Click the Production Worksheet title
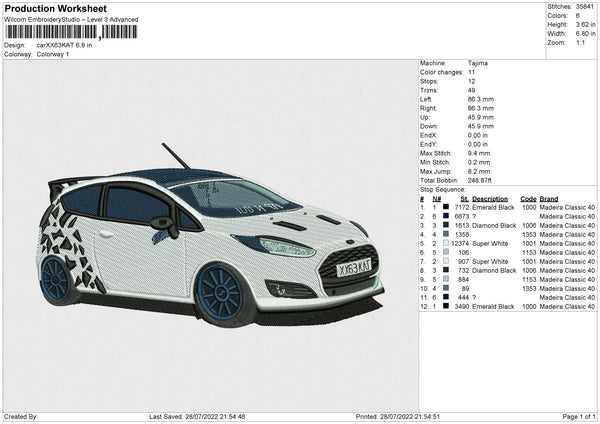The height and width of the screenshot is (424, 600). [x=55, y=9]
